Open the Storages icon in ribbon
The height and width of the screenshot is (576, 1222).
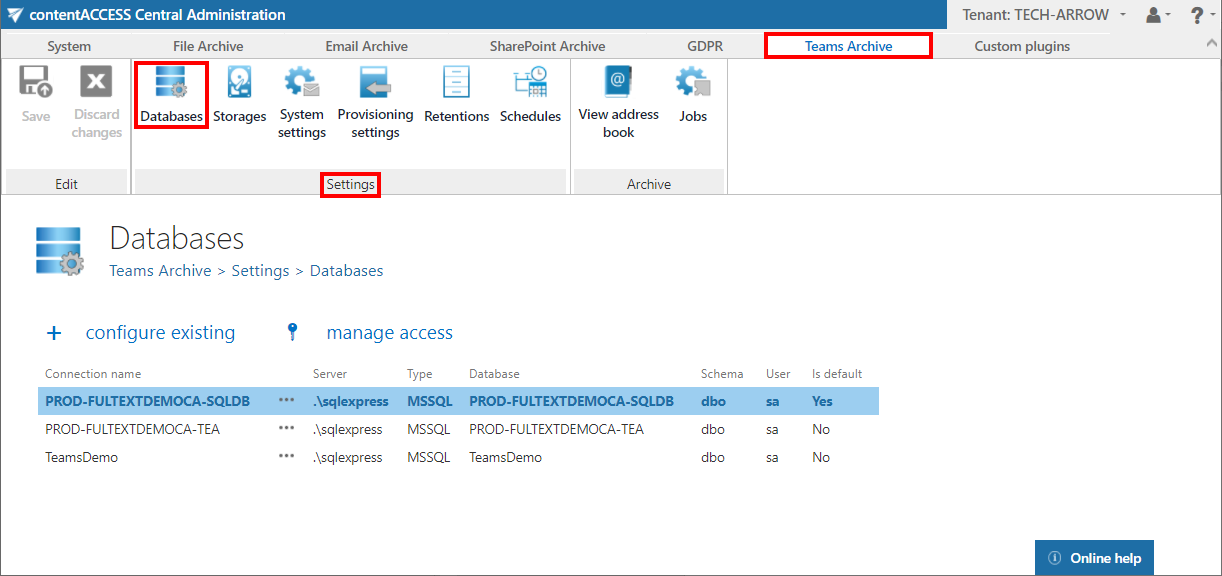point(239,95)
